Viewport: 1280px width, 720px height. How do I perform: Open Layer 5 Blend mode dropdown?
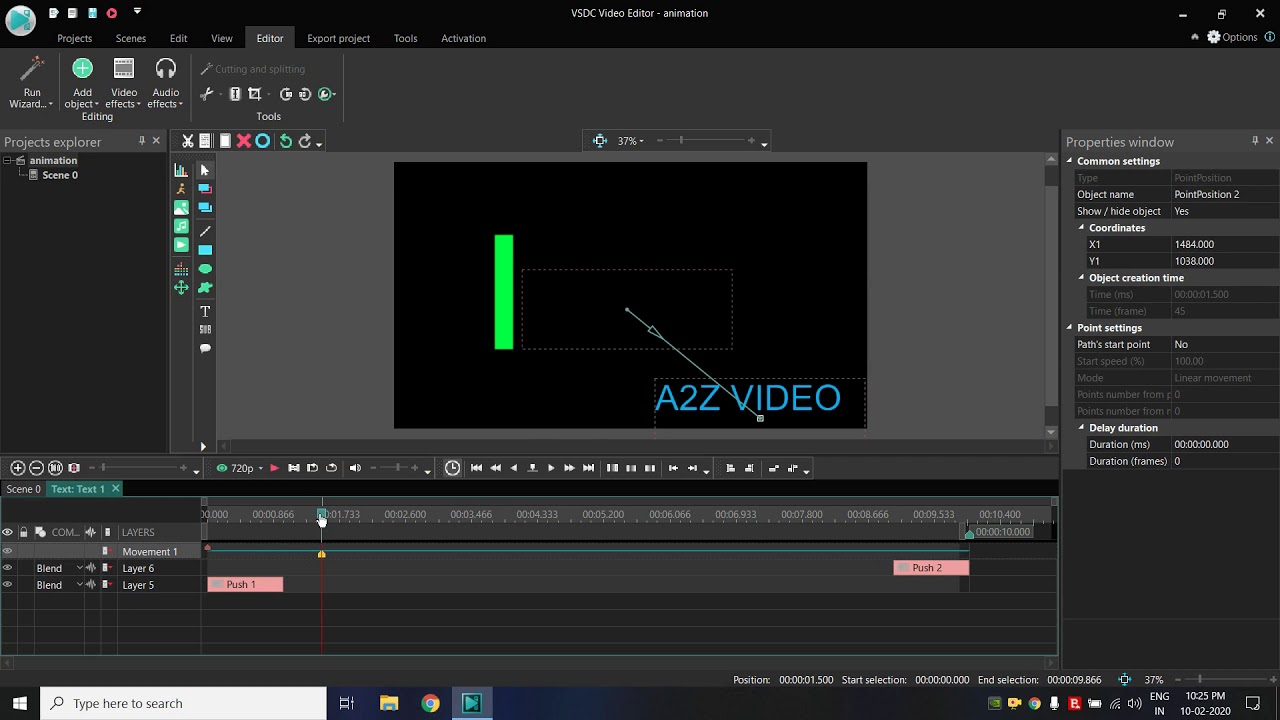coord(80,585)
